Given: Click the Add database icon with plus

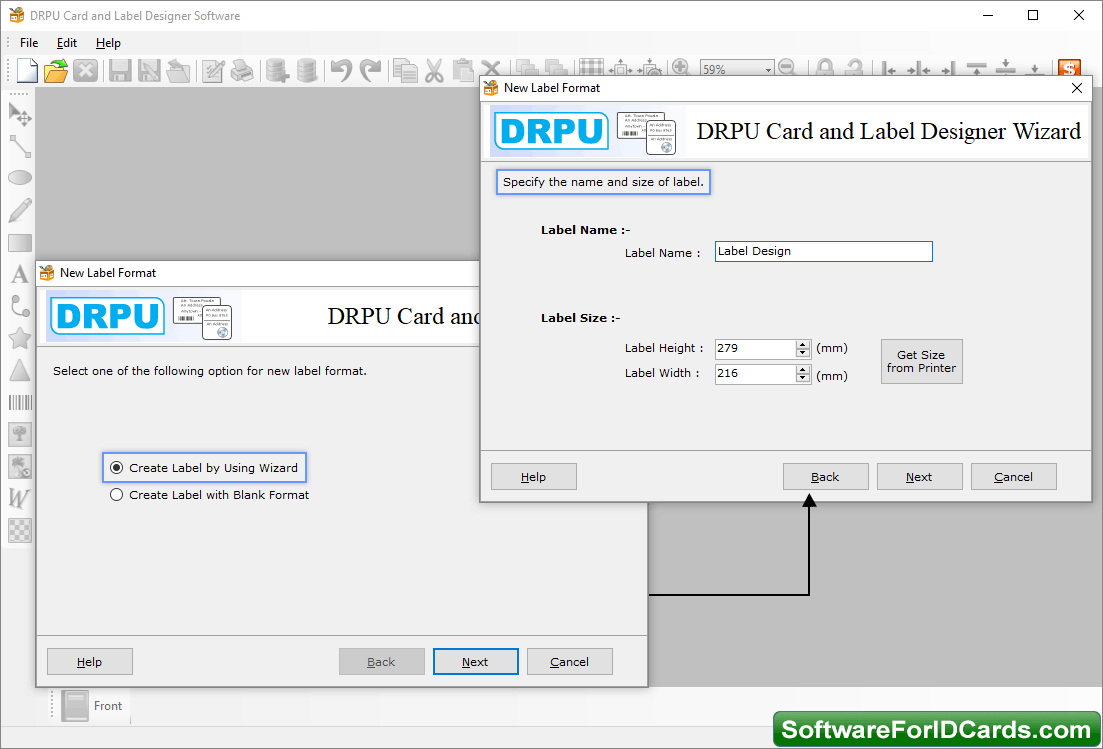Looking at the screenshot, I should point(277,70).
